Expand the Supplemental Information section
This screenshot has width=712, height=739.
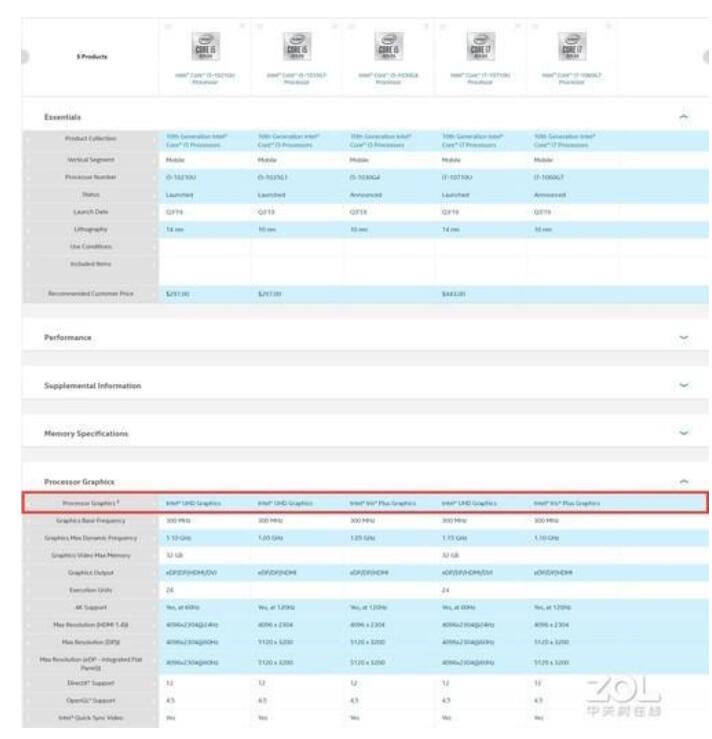click(x=684, y=385)
